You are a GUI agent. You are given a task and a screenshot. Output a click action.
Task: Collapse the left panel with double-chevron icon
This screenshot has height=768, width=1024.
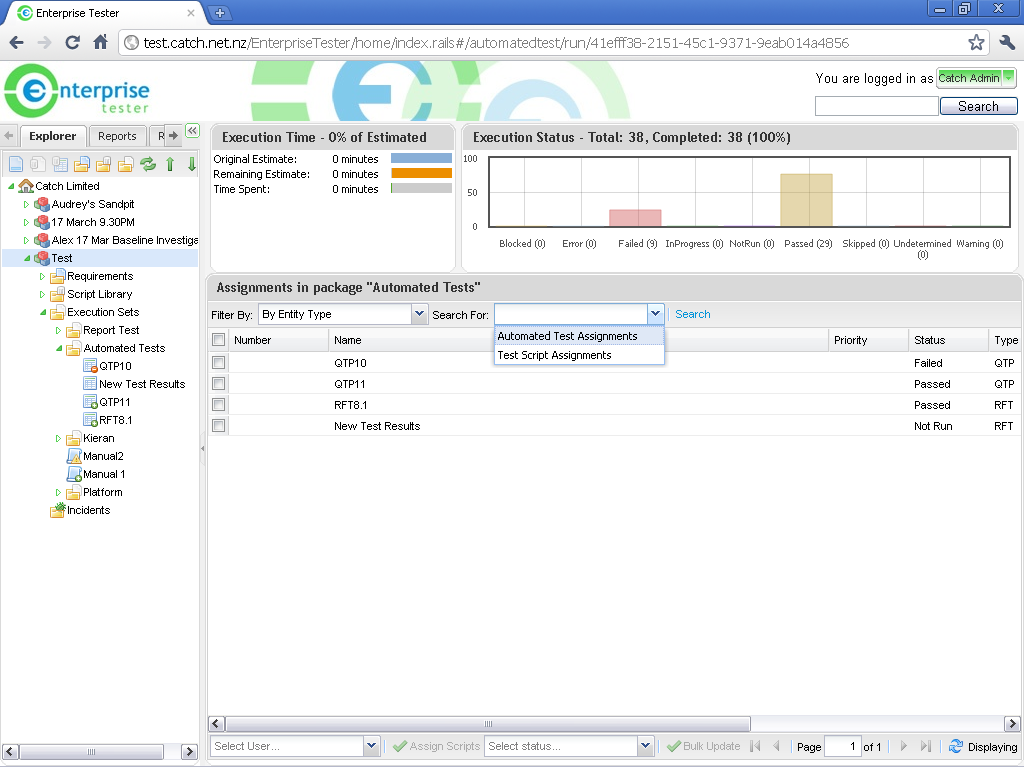click(x=192, y=130)
